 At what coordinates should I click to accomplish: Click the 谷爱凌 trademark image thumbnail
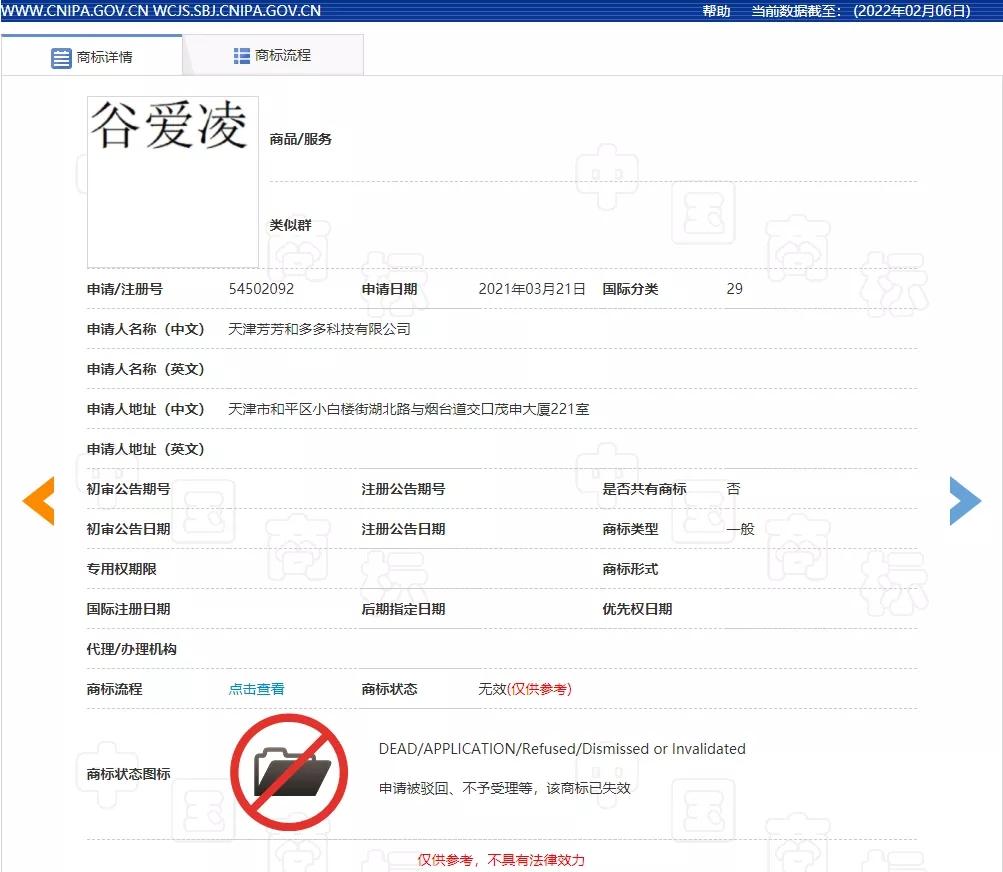click(x=173, y=182)
